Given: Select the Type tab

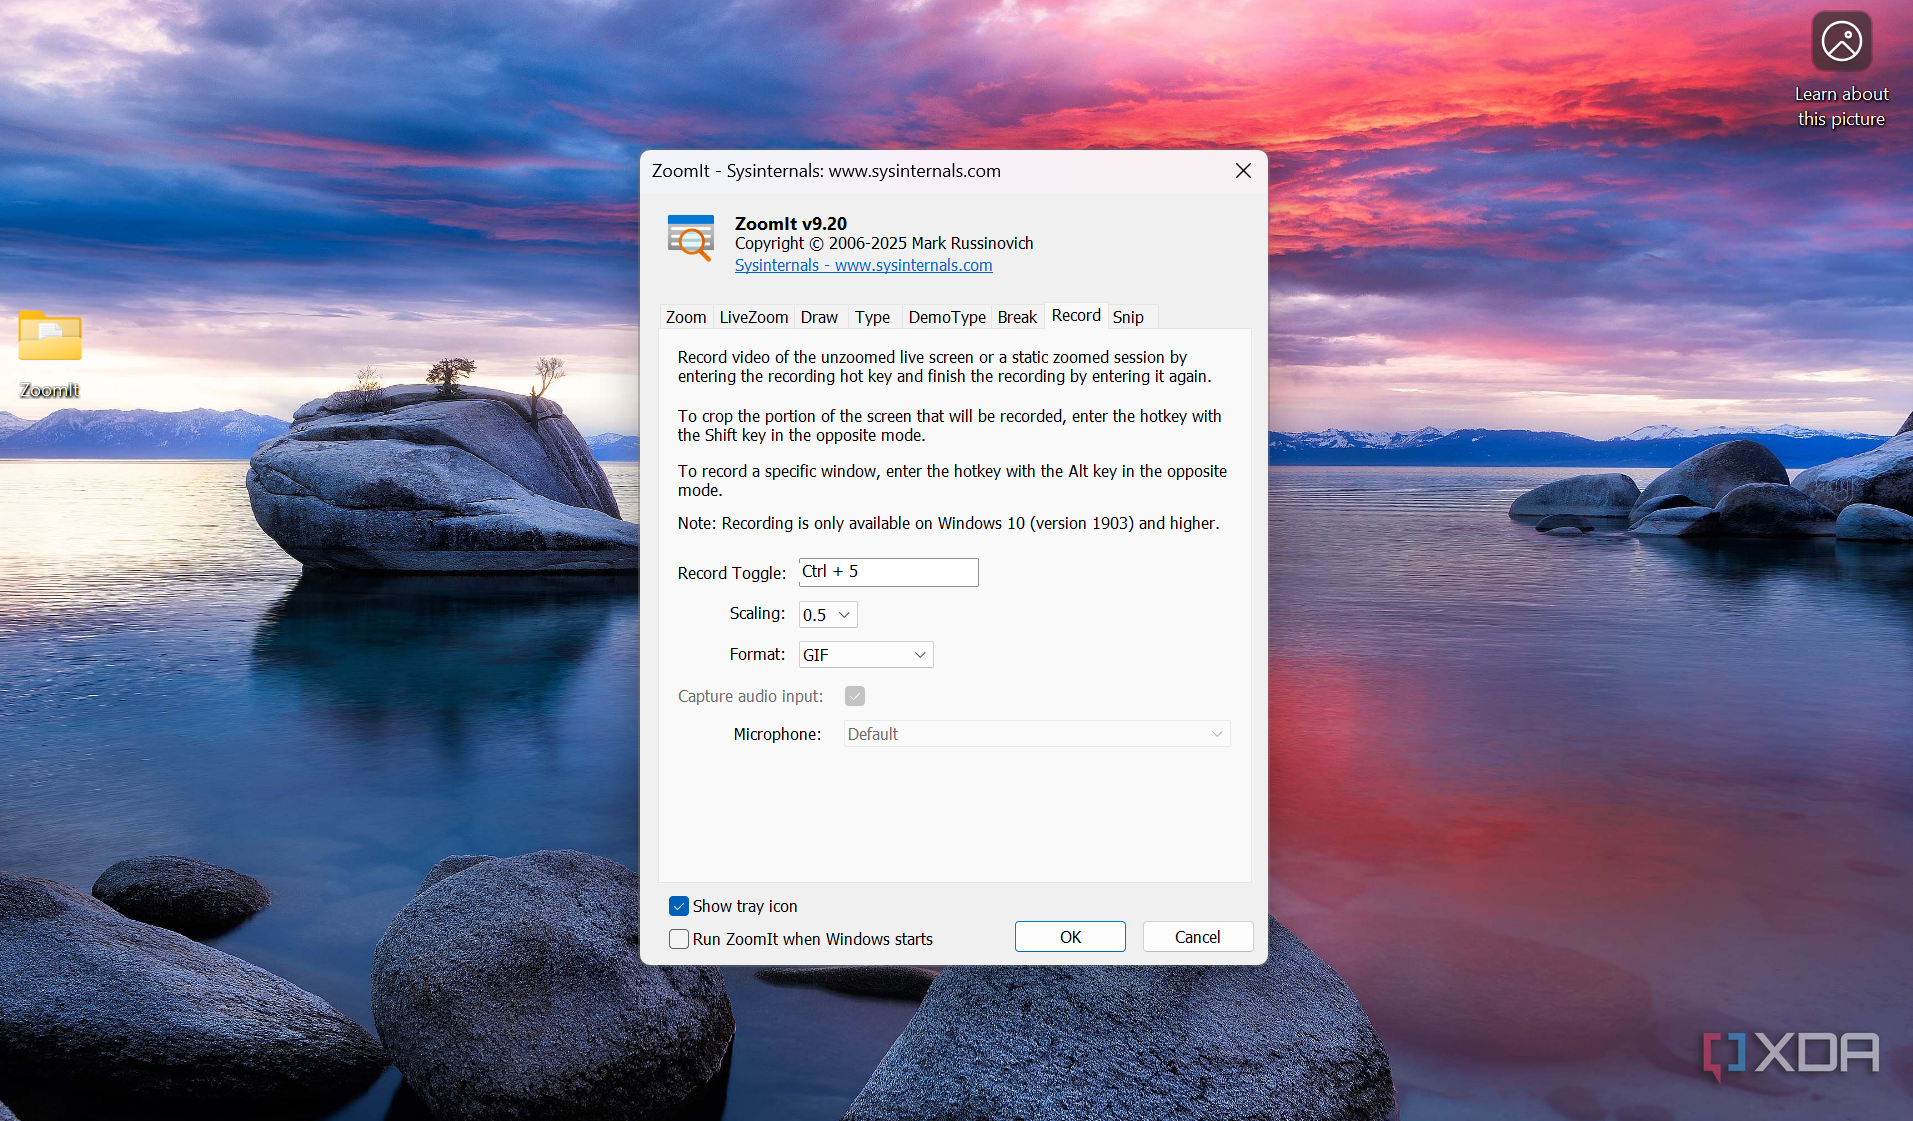Looking at the screenshot, I should coord(872,317).
